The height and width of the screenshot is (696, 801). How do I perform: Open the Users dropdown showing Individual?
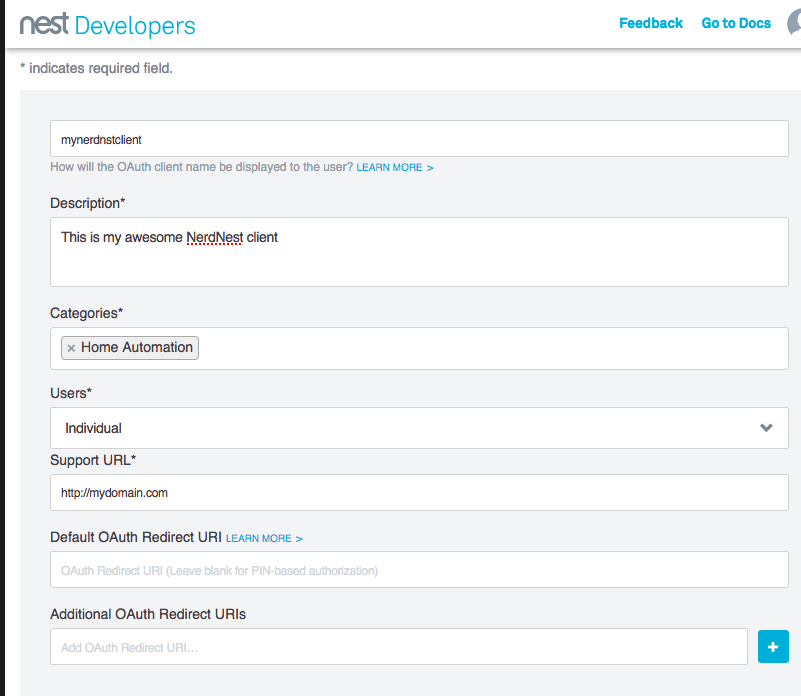[x=419, y=428]
